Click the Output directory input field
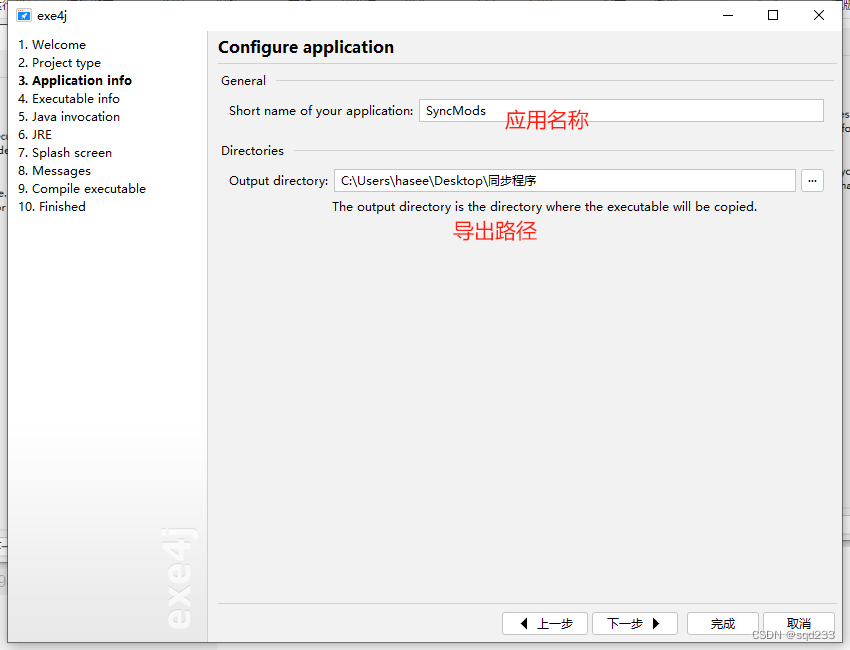 564,181
